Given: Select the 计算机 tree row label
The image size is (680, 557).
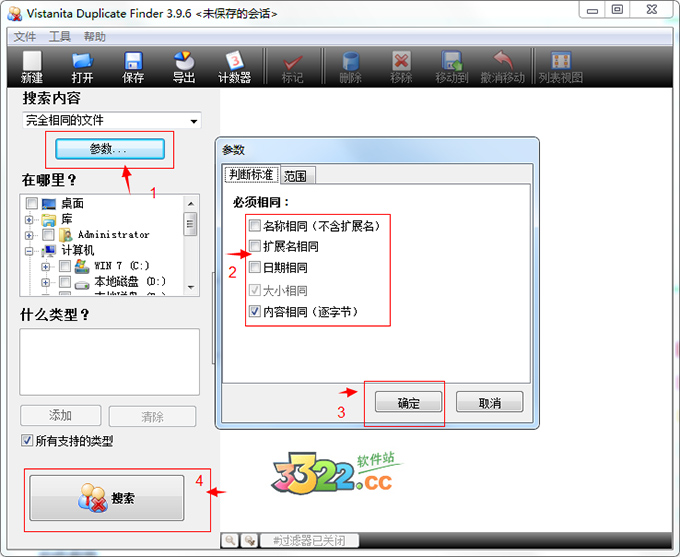Looking at the screenshot, I should tap(78, 250).
